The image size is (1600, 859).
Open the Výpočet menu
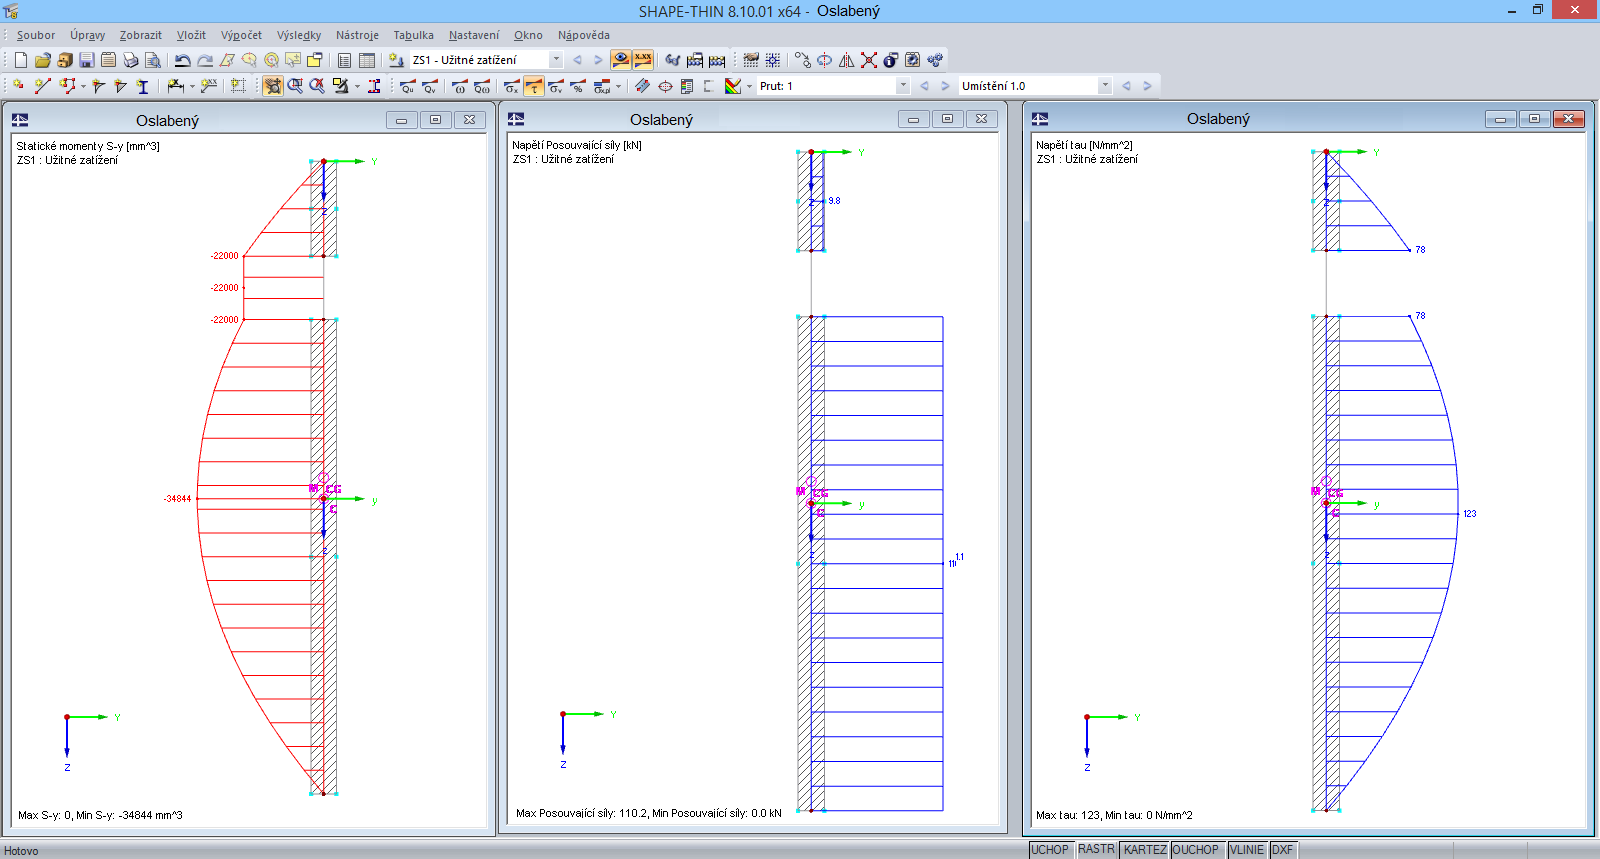click(241, 35)
